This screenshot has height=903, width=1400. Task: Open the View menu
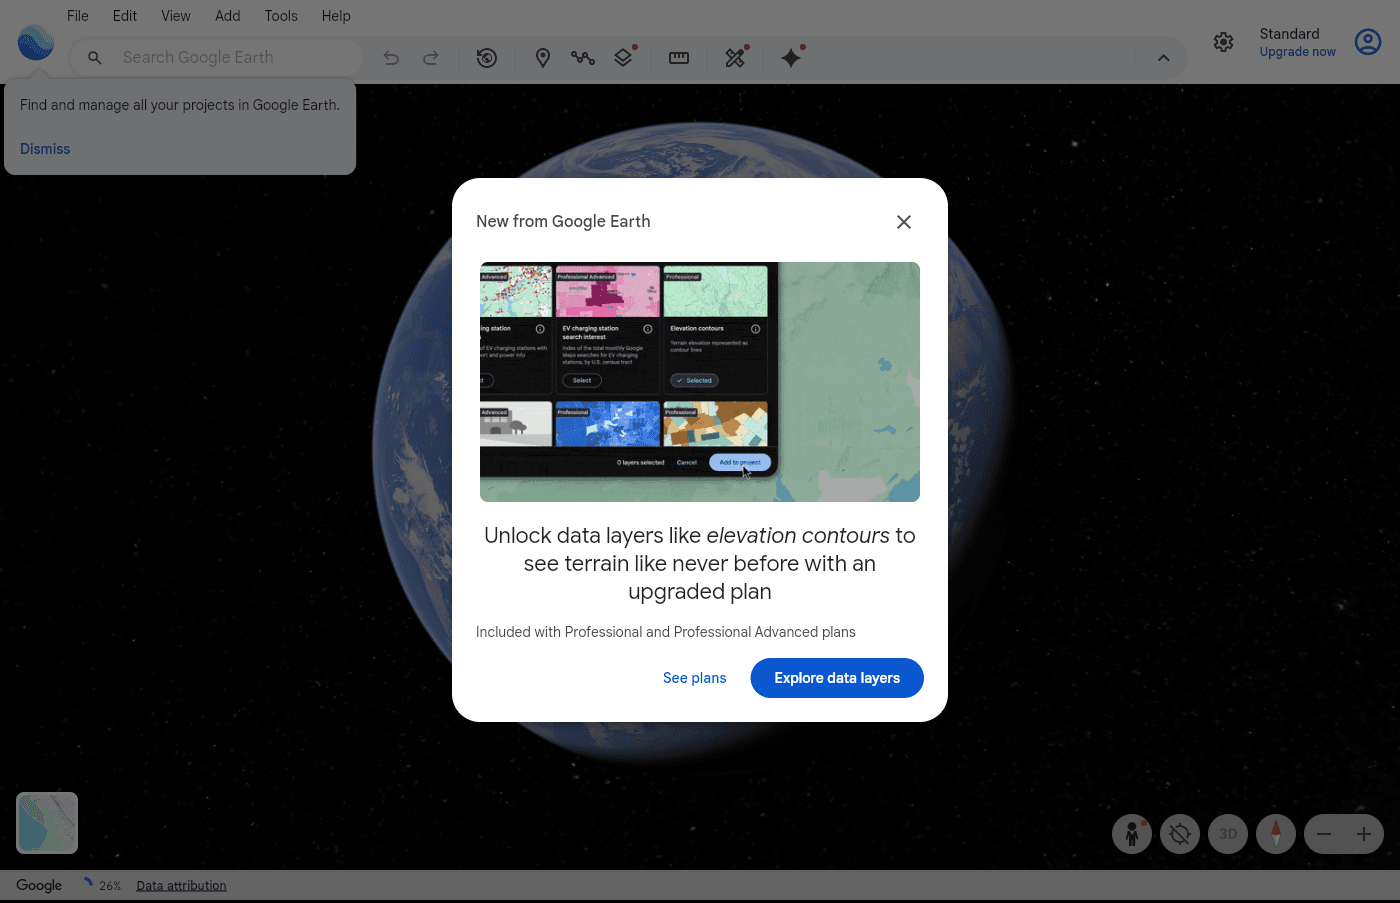pos(175,15)
